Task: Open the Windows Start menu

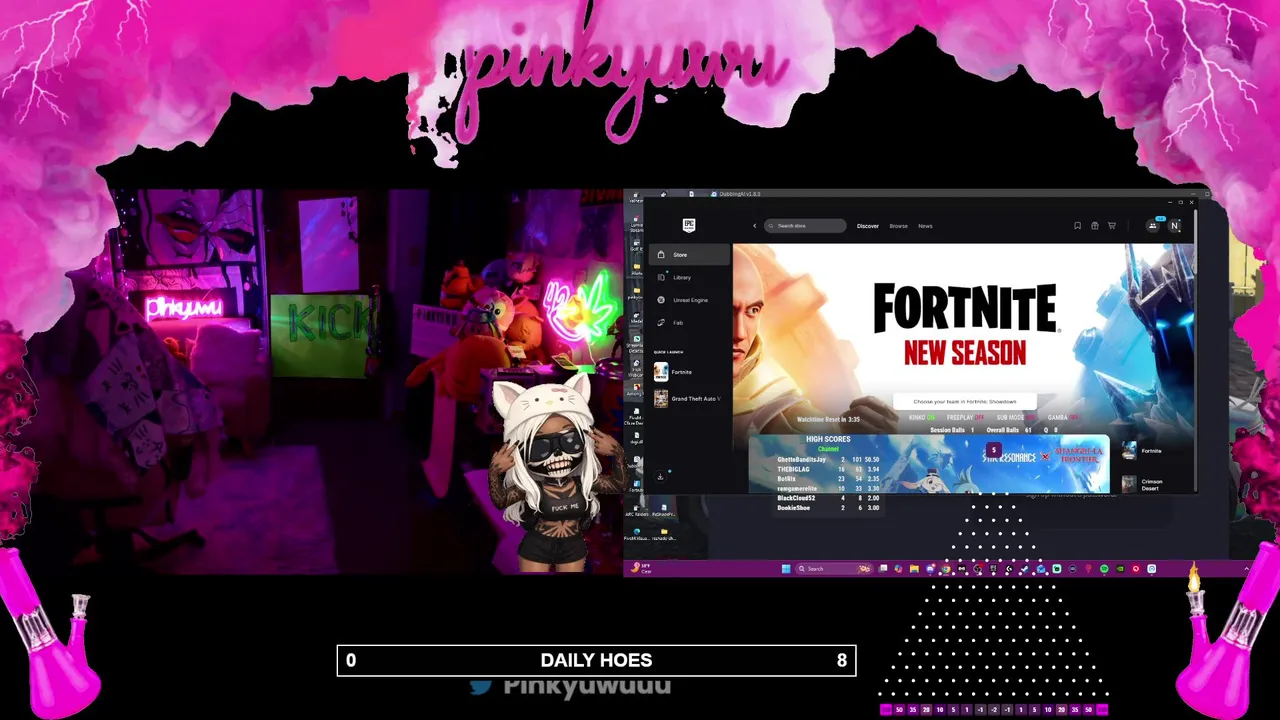Action: click(786, 569)
